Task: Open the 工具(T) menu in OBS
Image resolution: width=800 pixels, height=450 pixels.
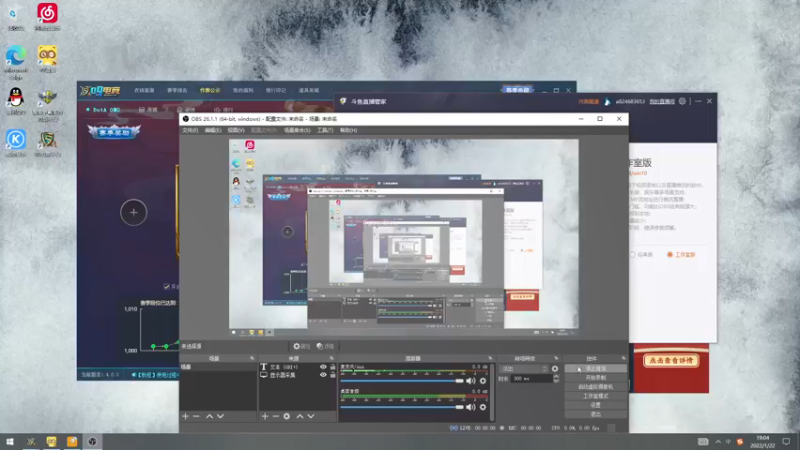Action: point(325,131)
